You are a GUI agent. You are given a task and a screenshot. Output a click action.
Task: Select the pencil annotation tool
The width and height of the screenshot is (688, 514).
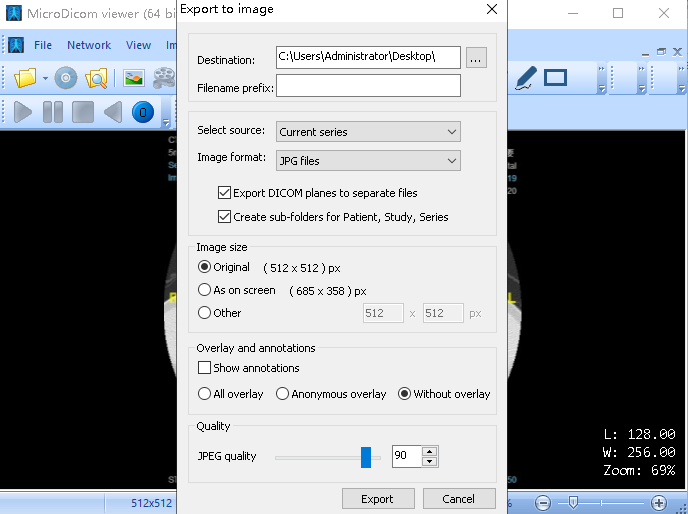[526, 78]
